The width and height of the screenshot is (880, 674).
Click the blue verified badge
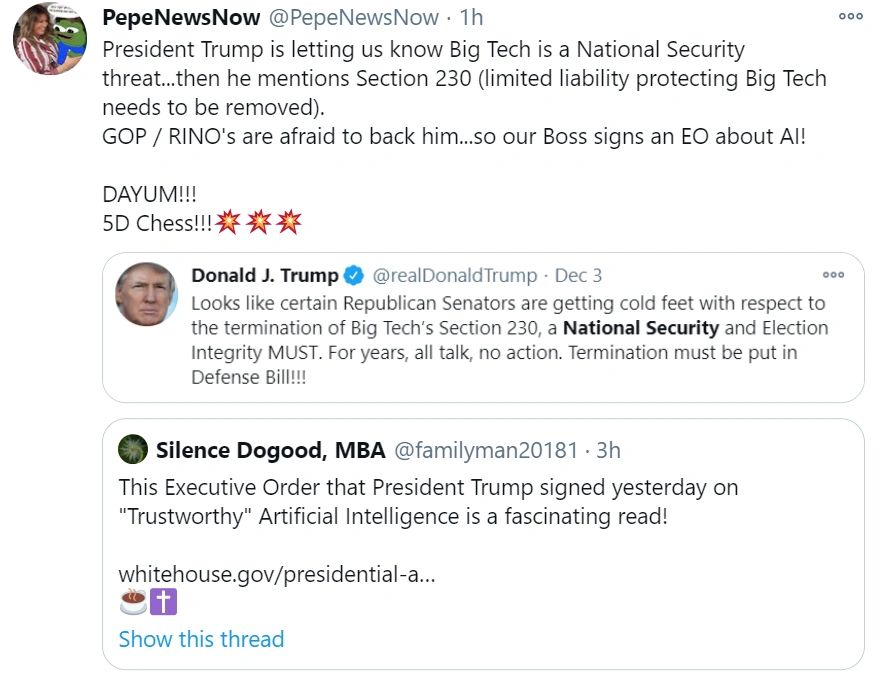pyautogui.click(x=354, y=275)
